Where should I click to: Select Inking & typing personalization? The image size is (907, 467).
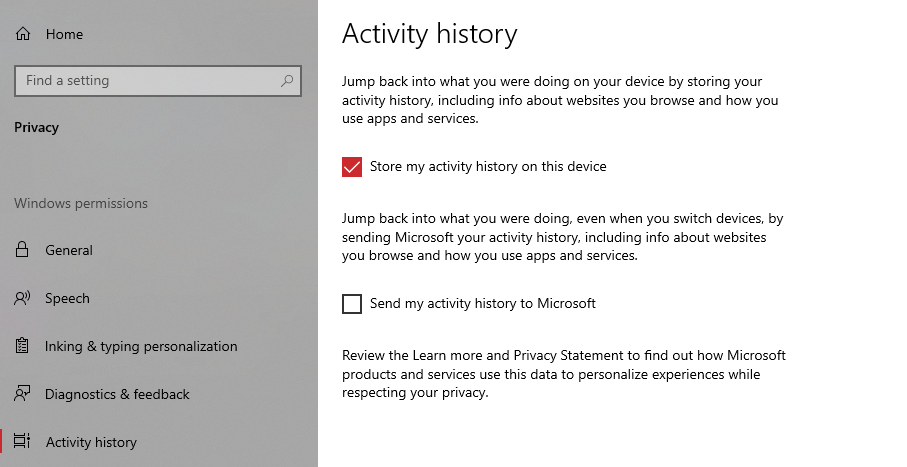141,346
